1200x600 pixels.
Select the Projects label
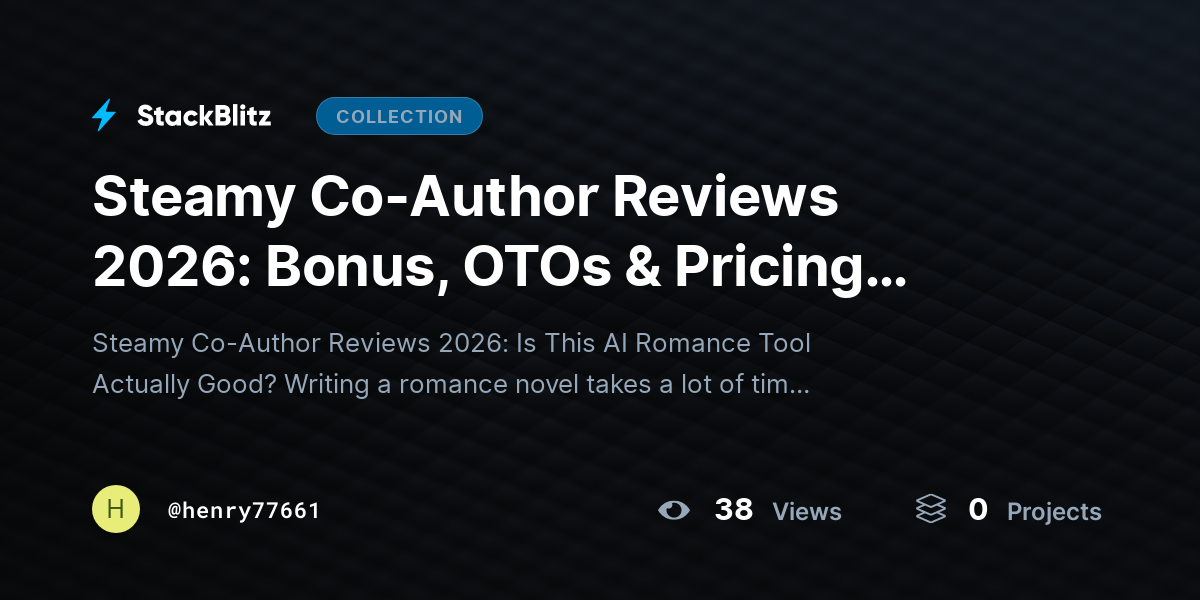click(1054, 512)
